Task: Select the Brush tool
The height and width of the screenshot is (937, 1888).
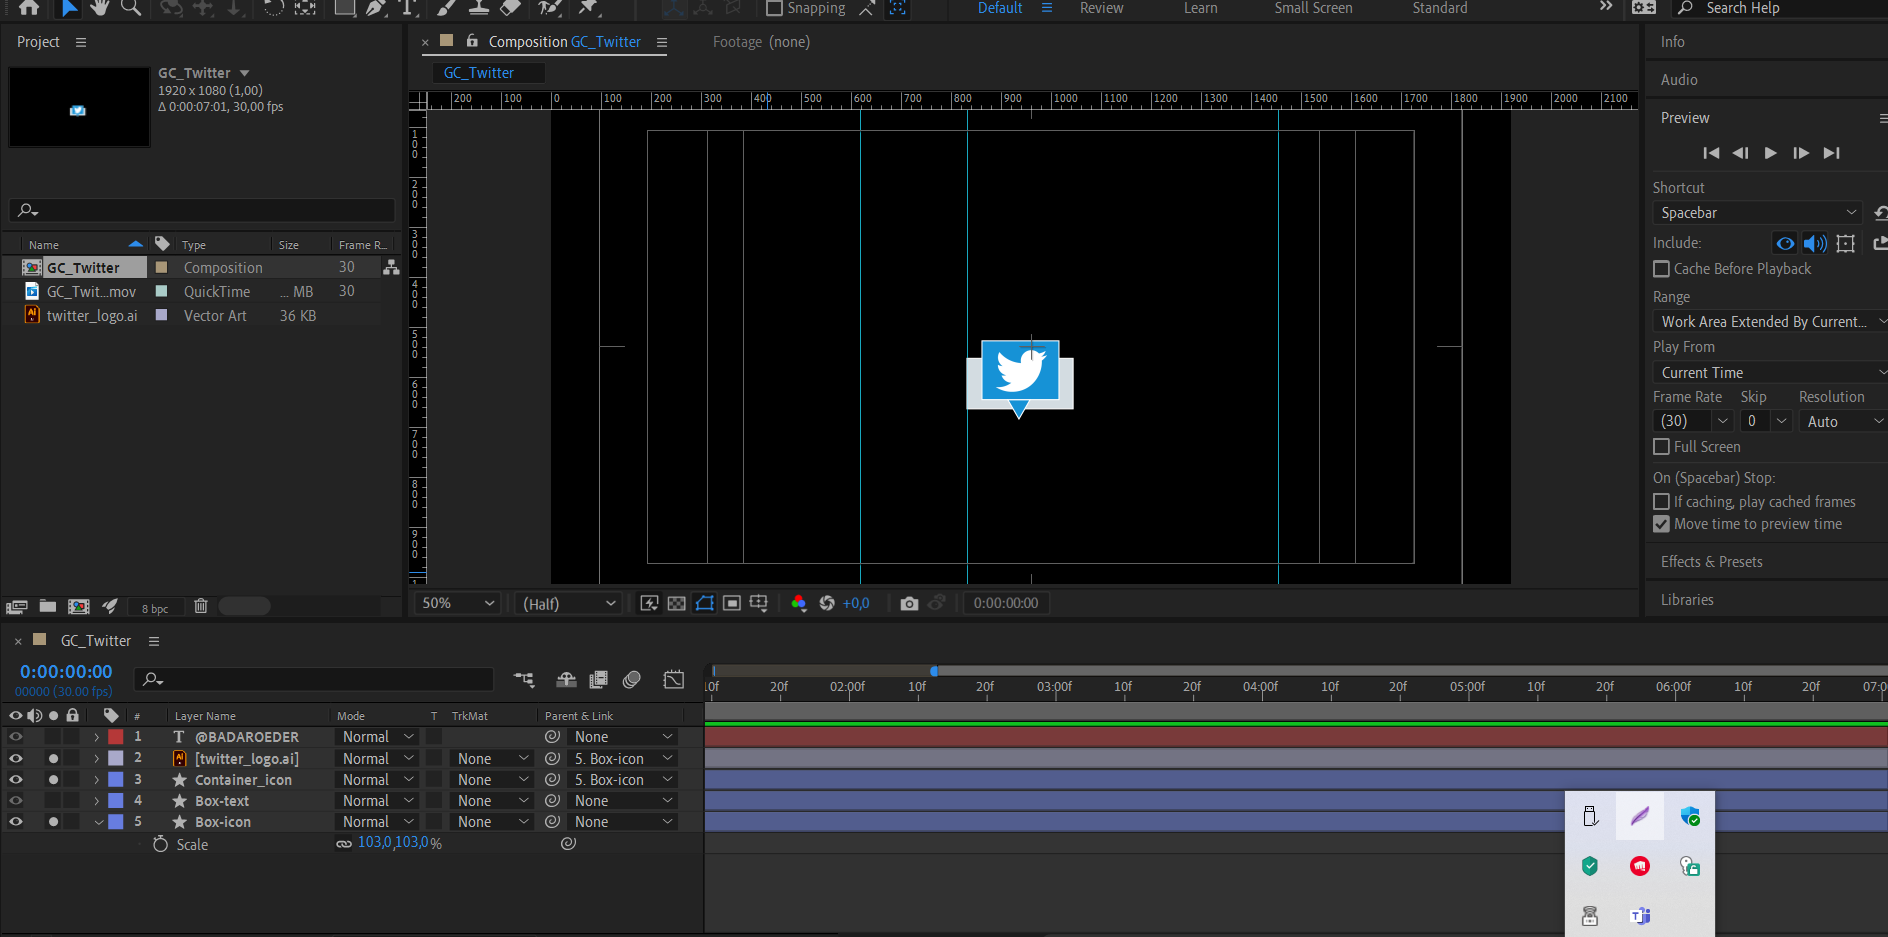Action: 447,8
